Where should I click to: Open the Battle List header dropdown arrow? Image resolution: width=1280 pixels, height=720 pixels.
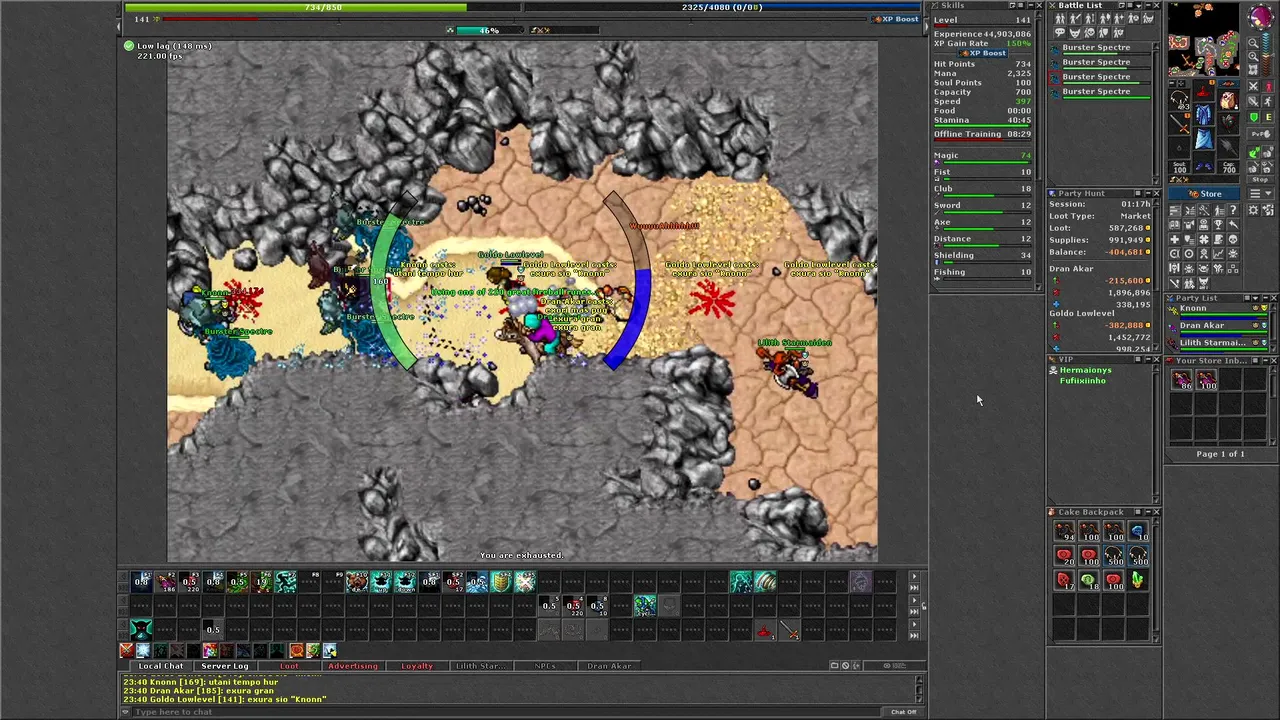[1138, 6]
